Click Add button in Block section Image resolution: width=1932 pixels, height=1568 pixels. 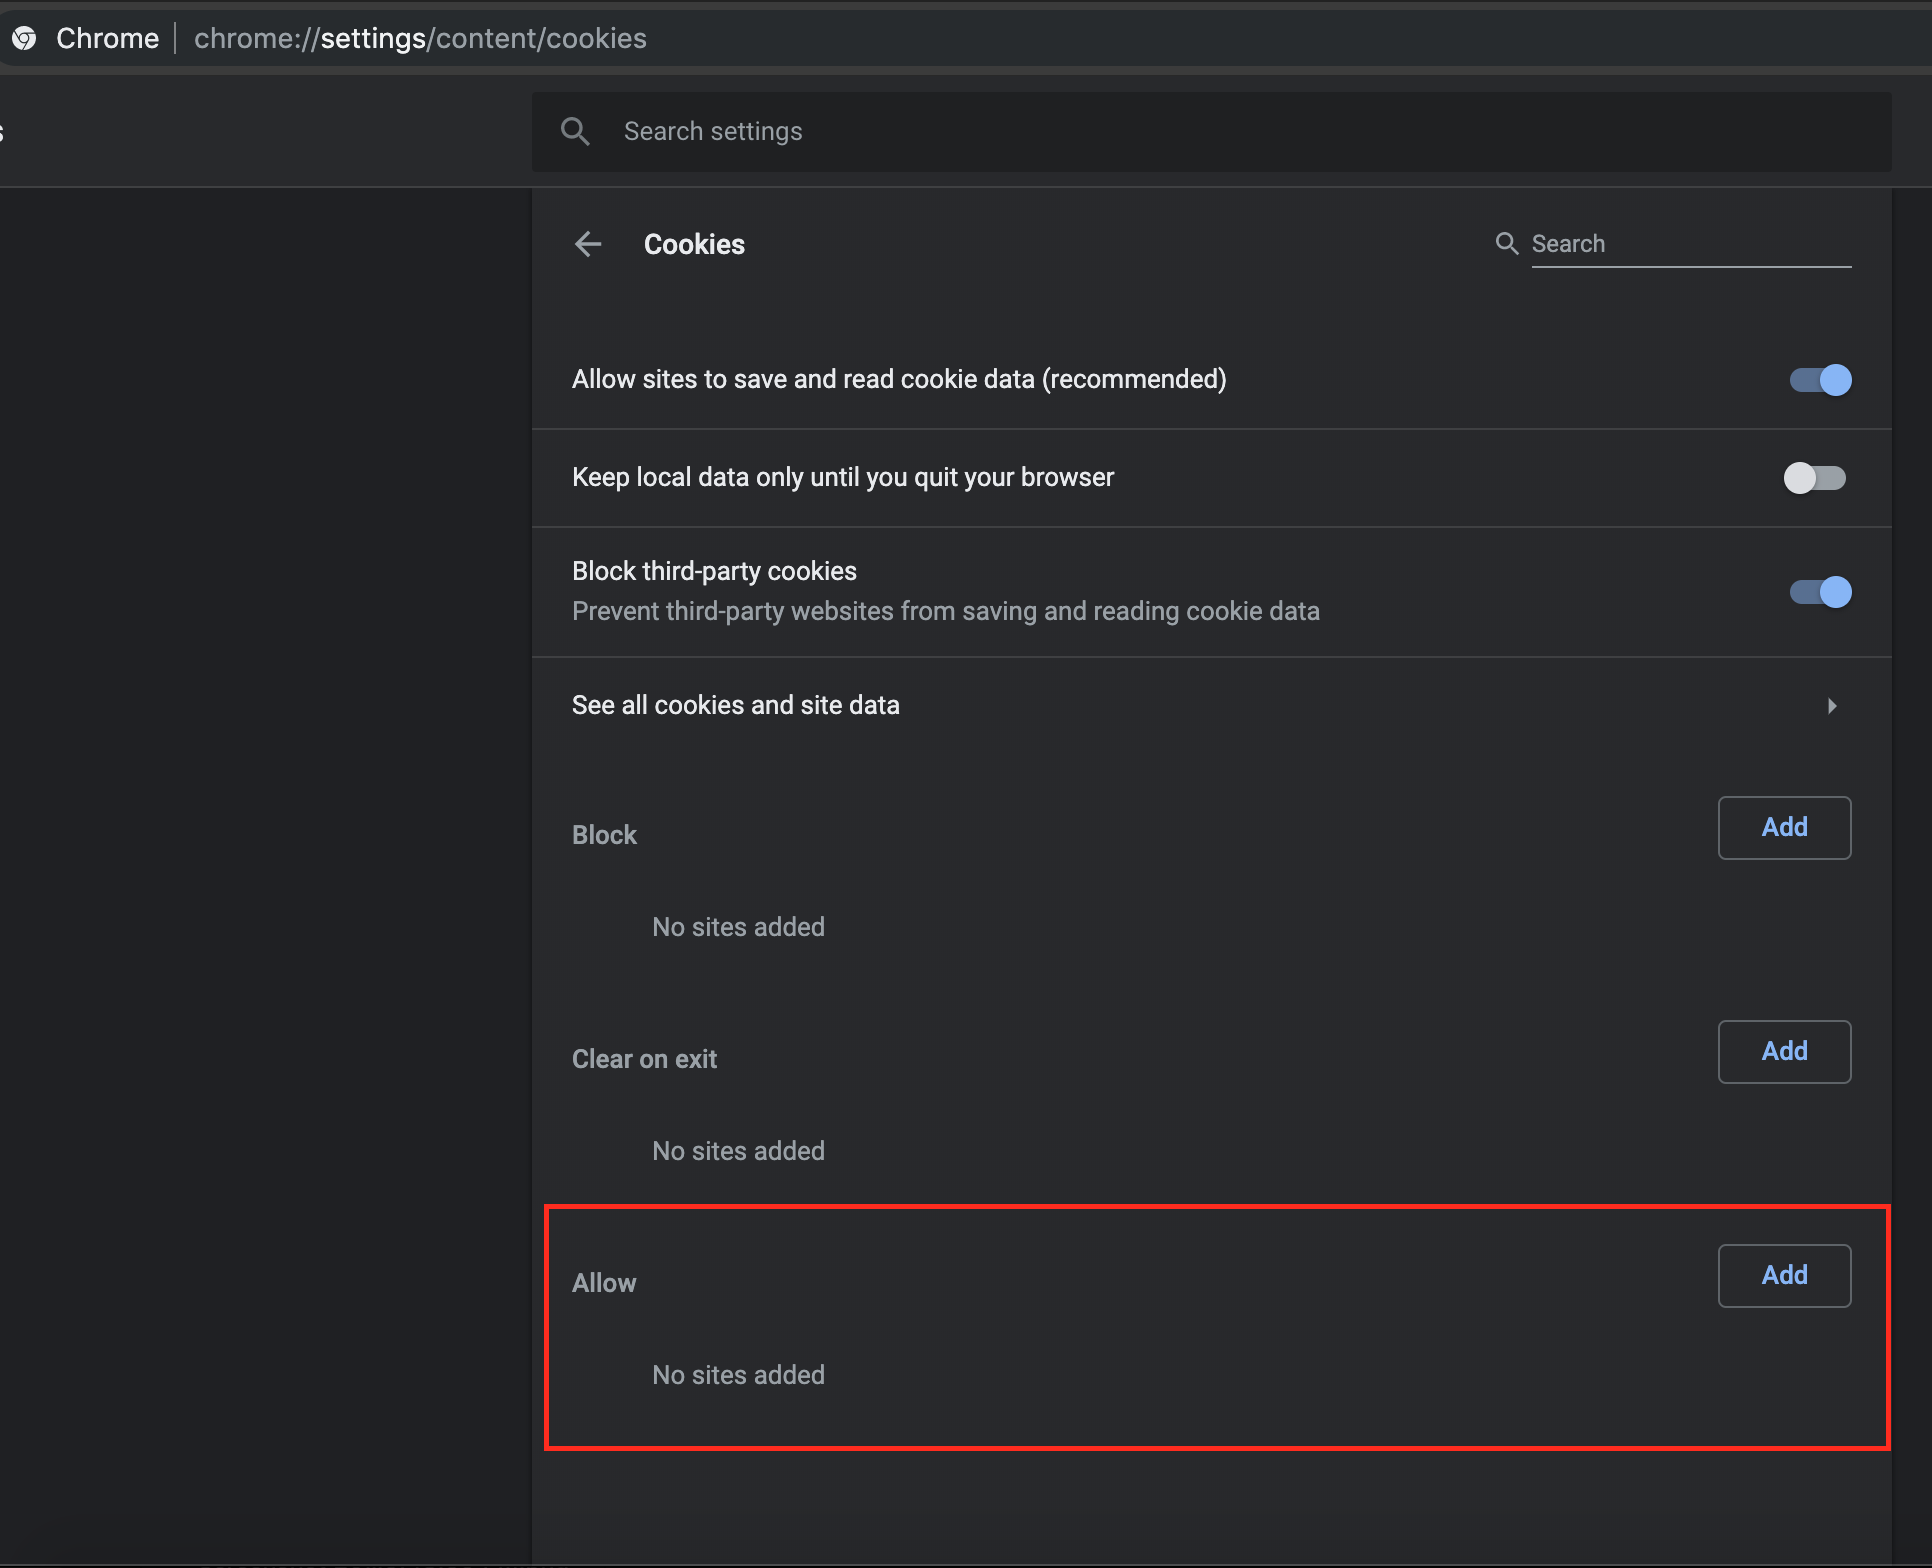tap(1783, 828)
